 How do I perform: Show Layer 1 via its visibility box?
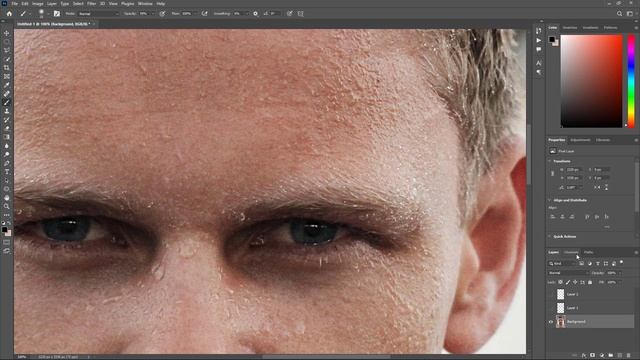pyautogui.click(x=551, y=308)
